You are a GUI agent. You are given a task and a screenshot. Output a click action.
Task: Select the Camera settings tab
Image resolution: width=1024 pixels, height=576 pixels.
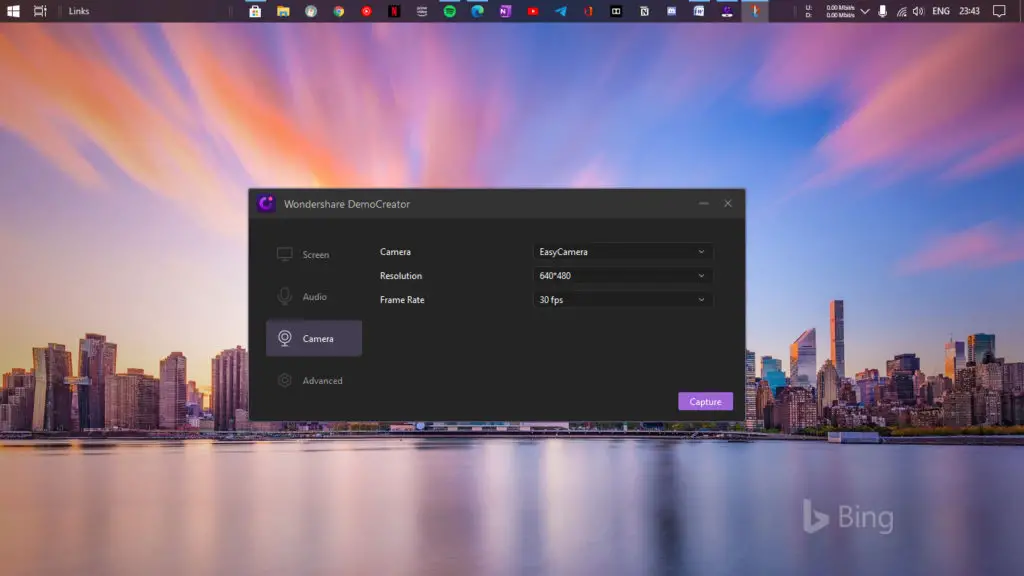(x=313, y=338)
